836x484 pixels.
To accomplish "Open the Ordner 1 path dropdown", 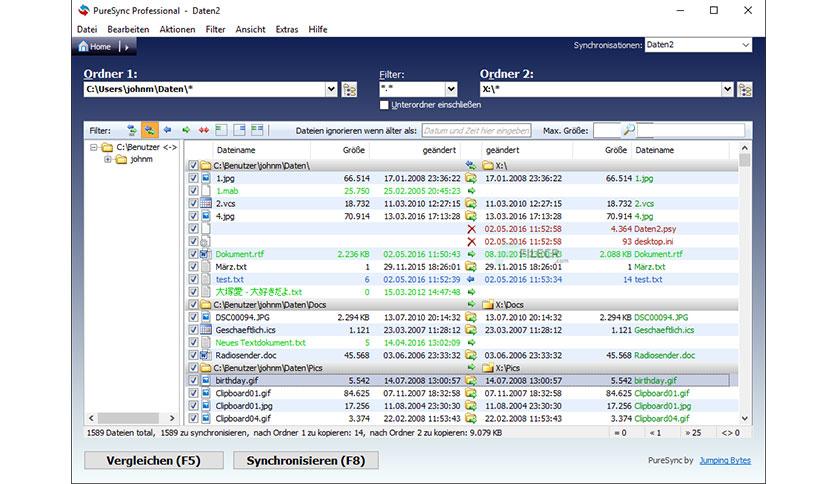I will (x=331, y=89).
